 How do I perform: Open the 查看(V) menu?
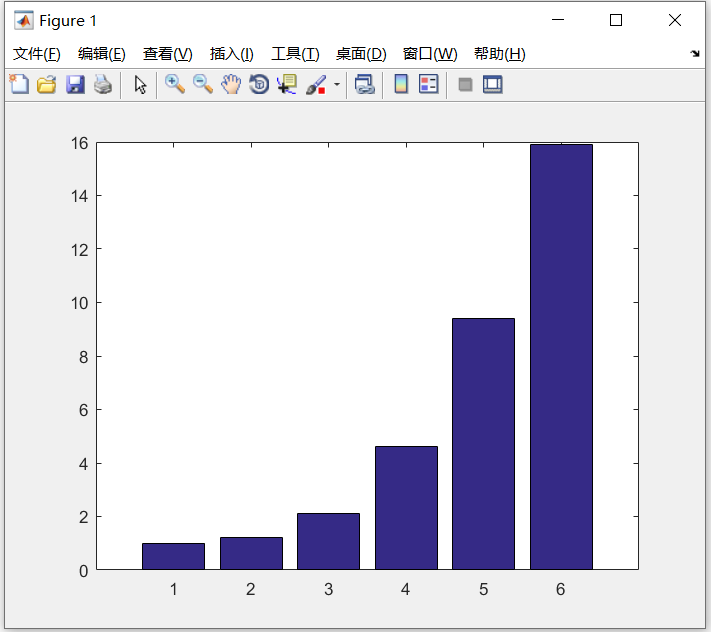167,54
